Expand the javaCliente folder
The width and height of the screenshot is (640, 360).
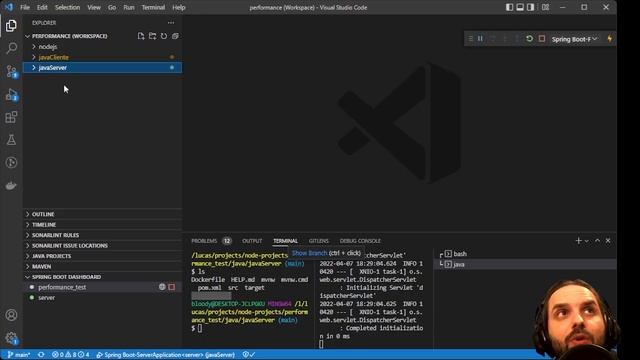[x=34, y=57]
